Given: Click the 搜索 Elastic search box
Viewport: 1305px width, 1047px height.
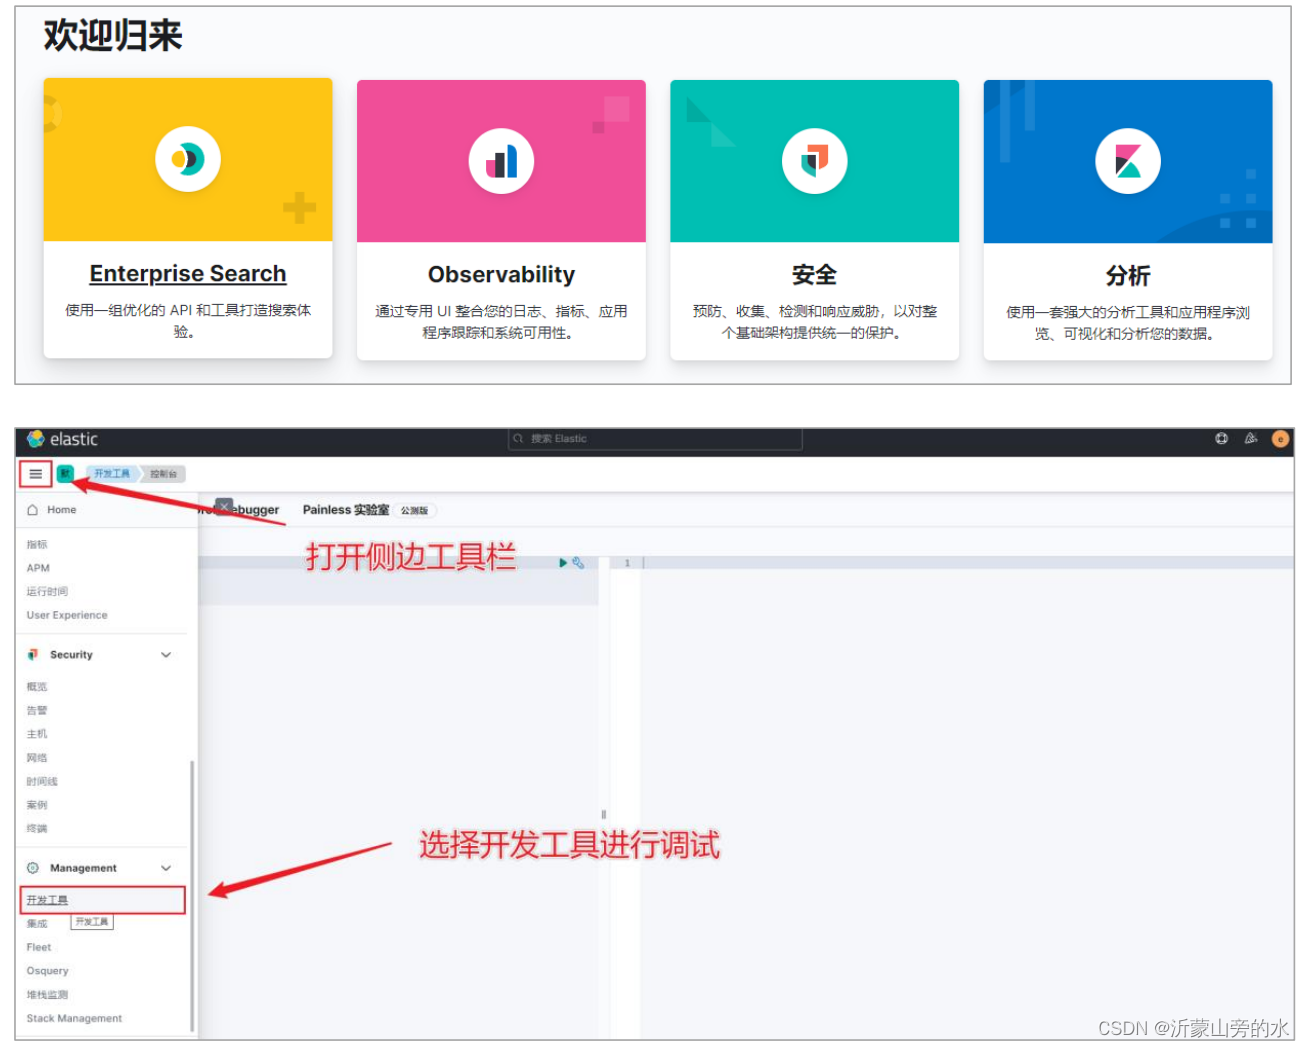Looking at the screenshot, I should tap(655, 439).
